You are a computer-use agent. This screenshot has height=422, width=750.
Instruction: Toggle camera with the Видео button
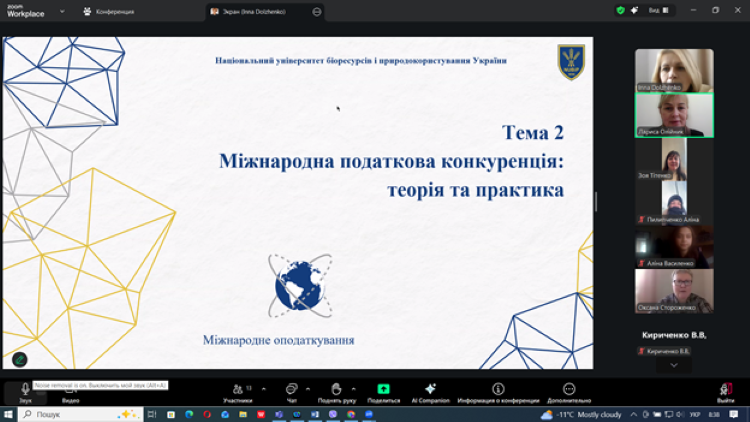(70, 393)
